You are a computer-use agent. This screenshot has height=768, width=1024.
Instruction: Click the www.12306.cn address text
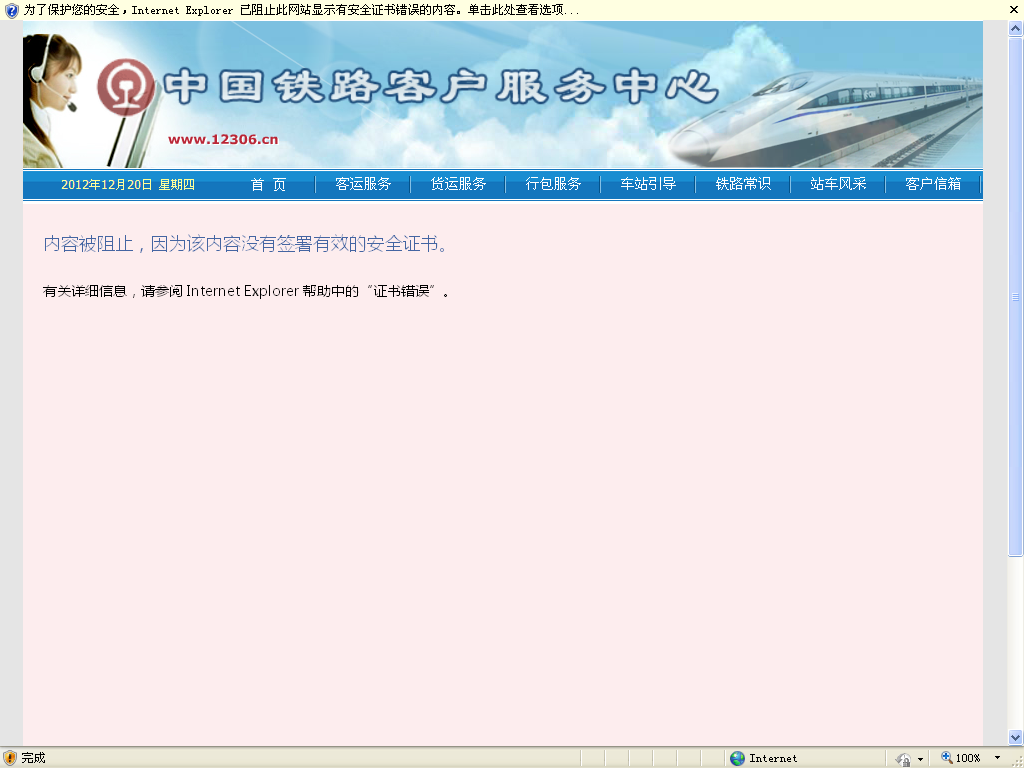tap(223, 139)
